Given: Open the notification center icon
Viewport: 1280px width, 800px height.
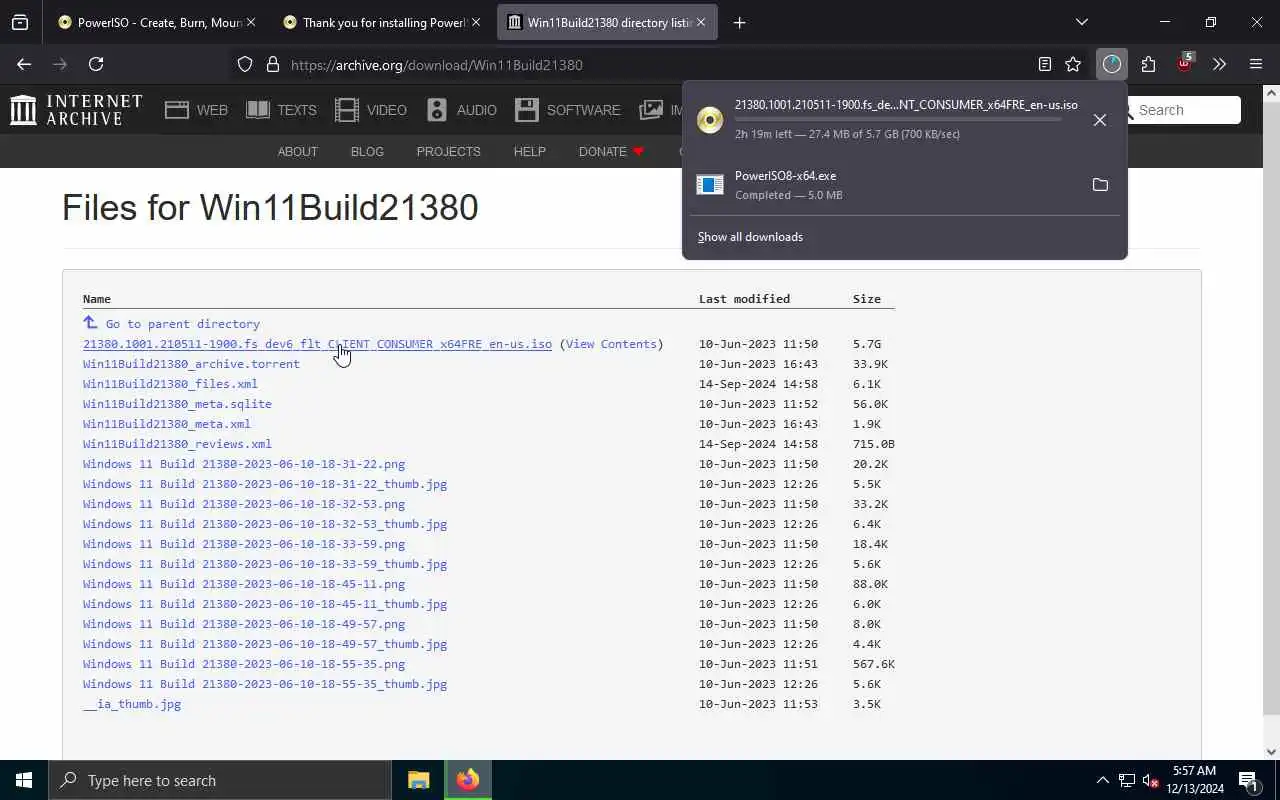Looking at the screenshot, I should coord(1248,780).
